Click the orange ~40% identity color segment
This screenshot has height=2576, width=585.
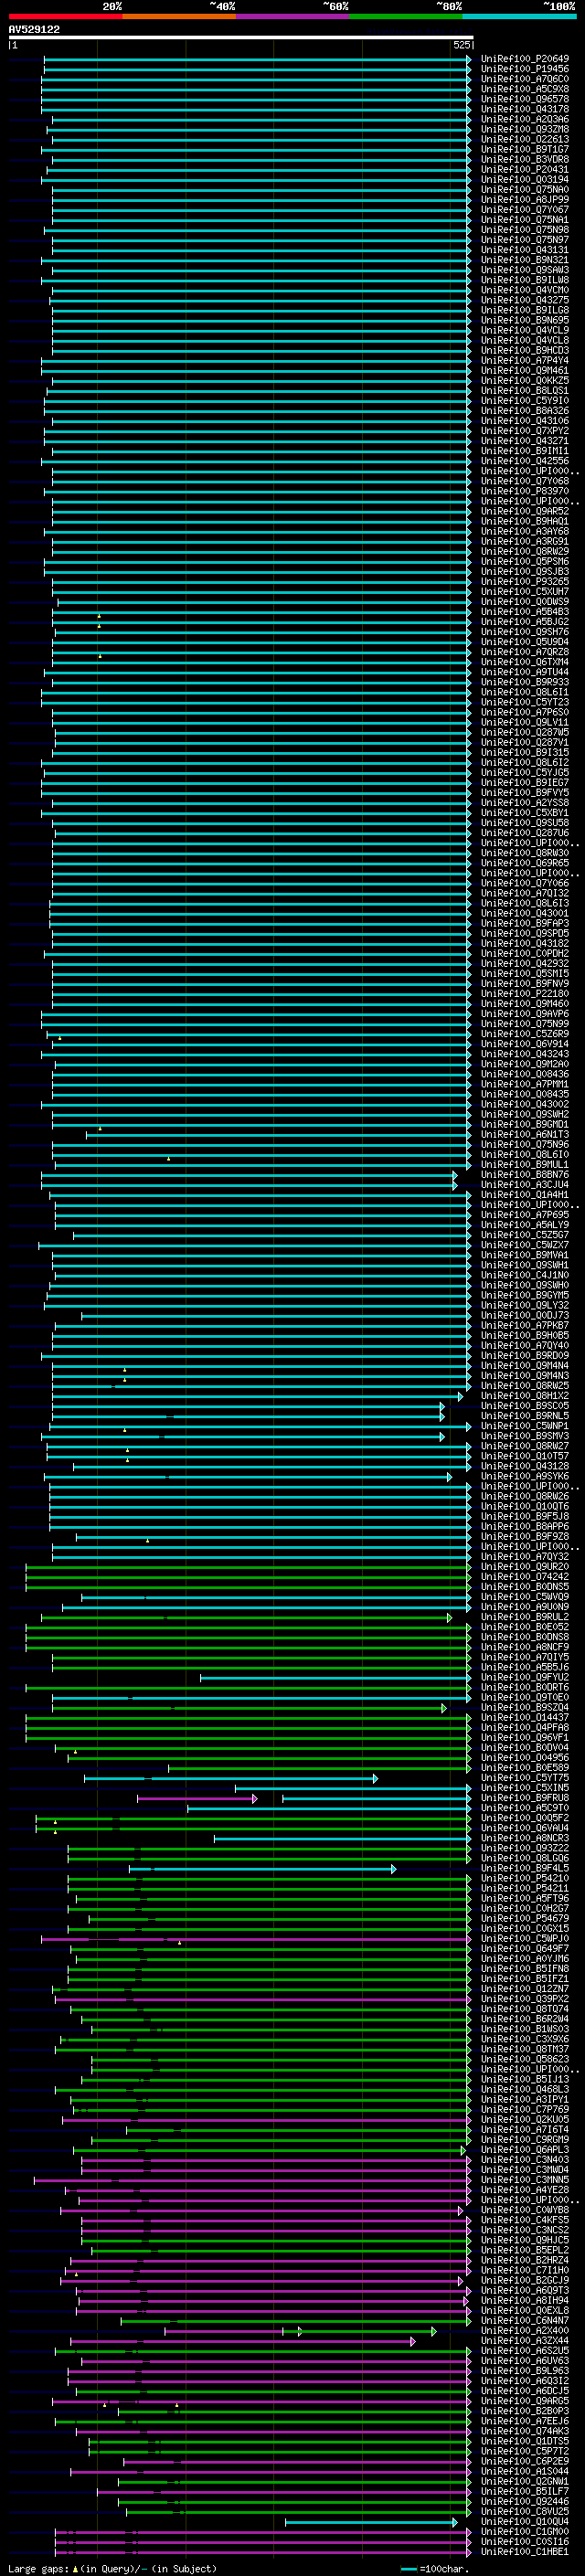[179, 17]
